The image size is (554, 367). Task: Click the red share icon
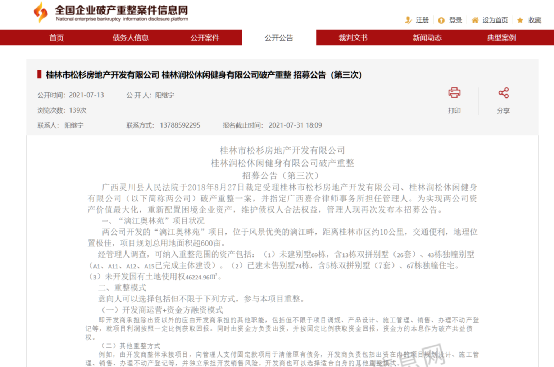[503, 93]
